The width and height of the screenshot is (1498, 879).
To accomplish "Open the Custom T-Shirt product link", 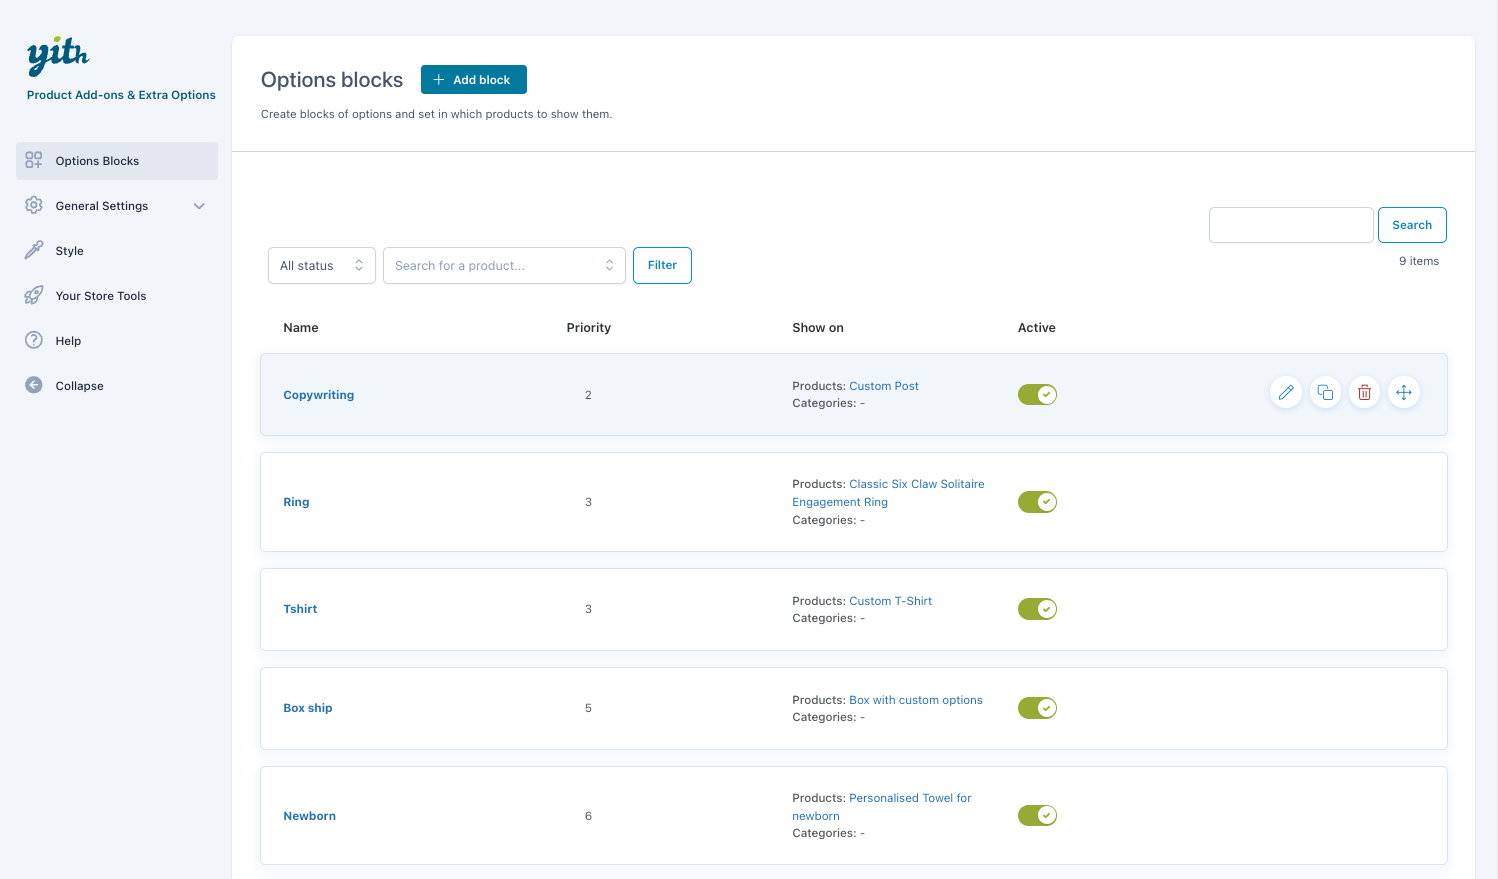I will 890,601.
